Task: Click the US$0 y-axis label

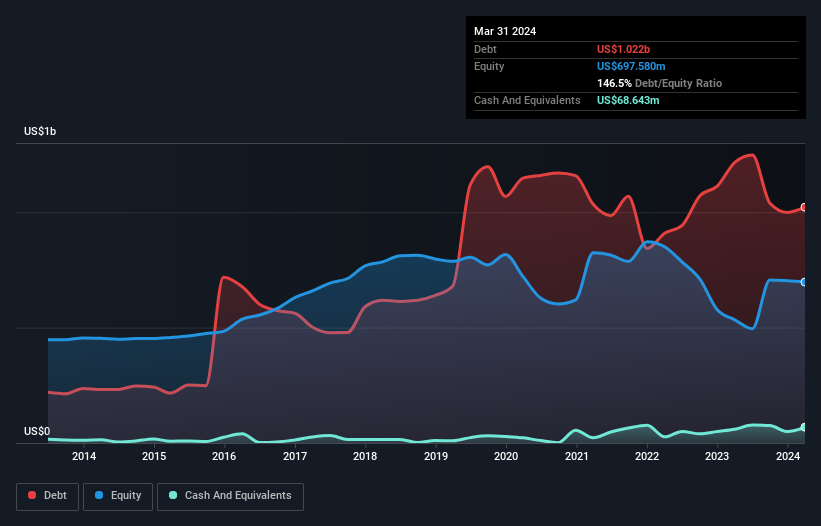Action: pyautogui.click(x=37, y=431)
